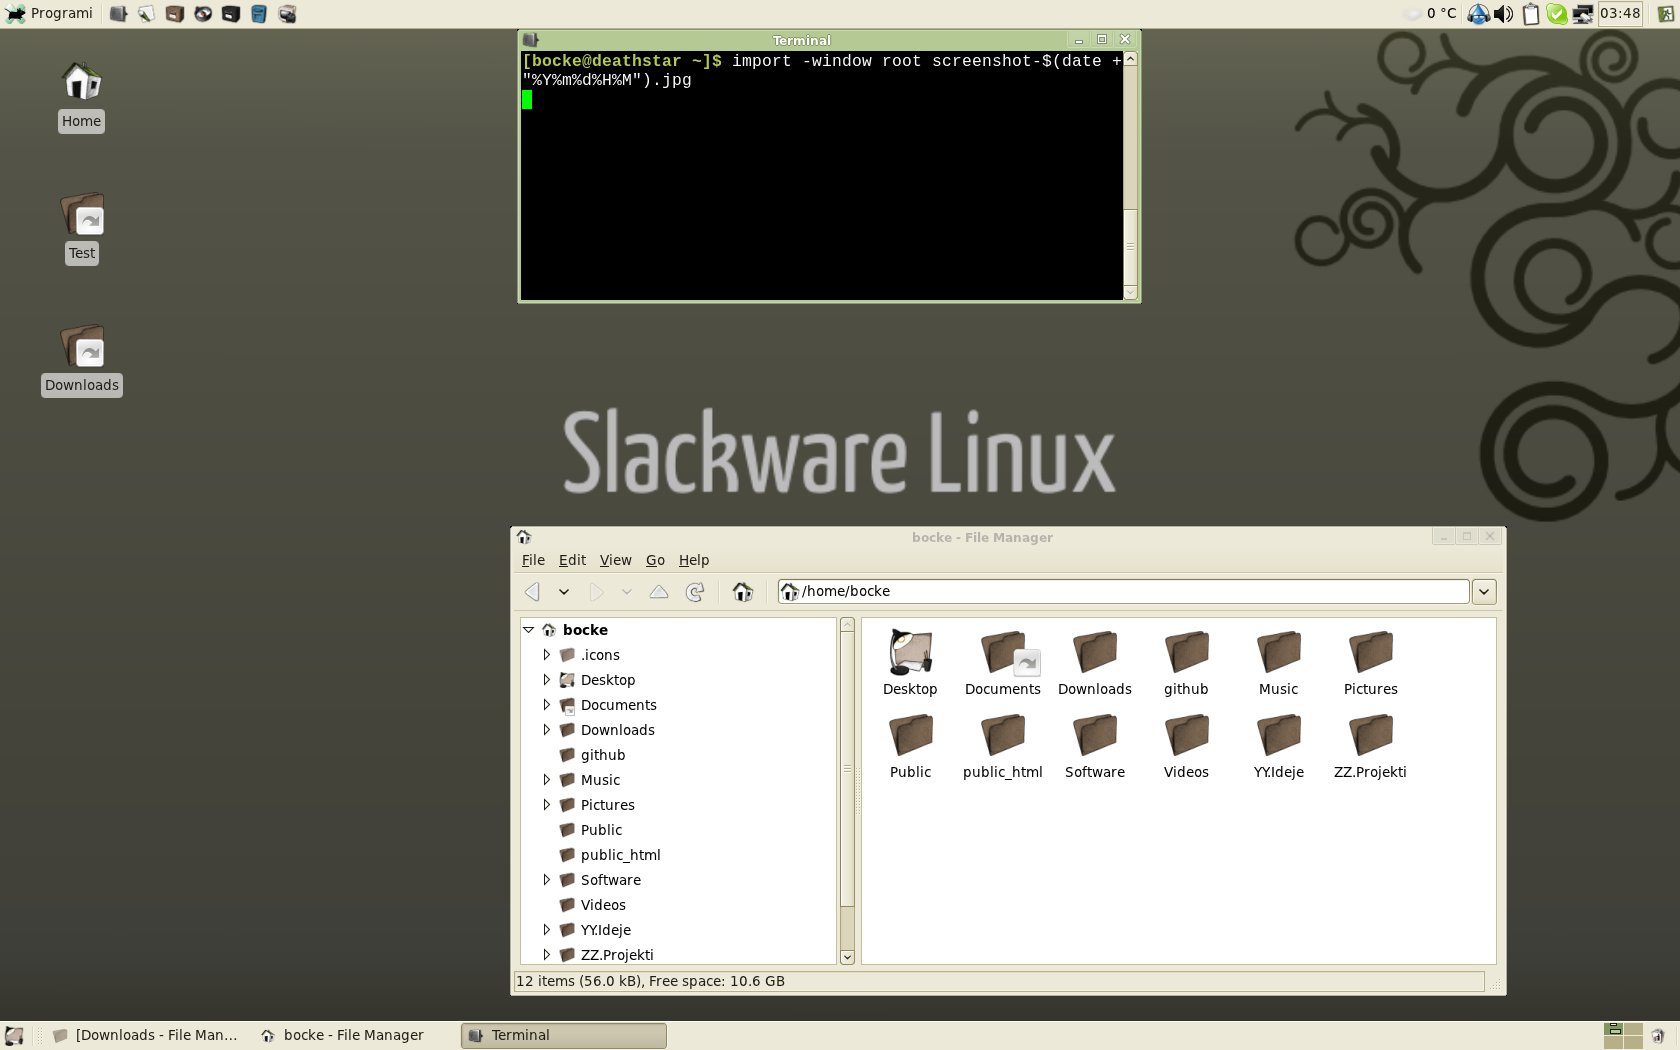Open the back history dropdown arrow
The height and width of the screenshot is (1050, 1680).
[564, 592]
